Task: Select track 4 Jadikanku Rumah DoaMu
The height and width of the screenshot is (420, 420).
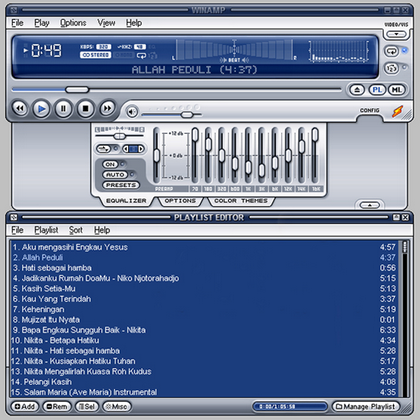Action: [204, 278]
